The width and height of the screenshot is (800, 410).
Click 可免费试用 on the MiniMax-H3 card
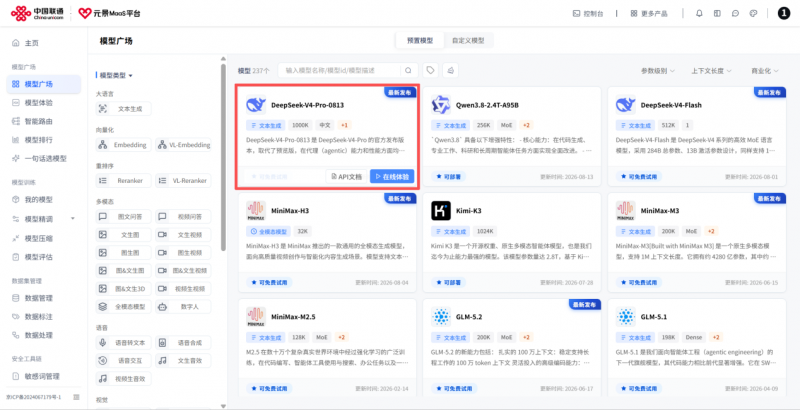(269, 282)
